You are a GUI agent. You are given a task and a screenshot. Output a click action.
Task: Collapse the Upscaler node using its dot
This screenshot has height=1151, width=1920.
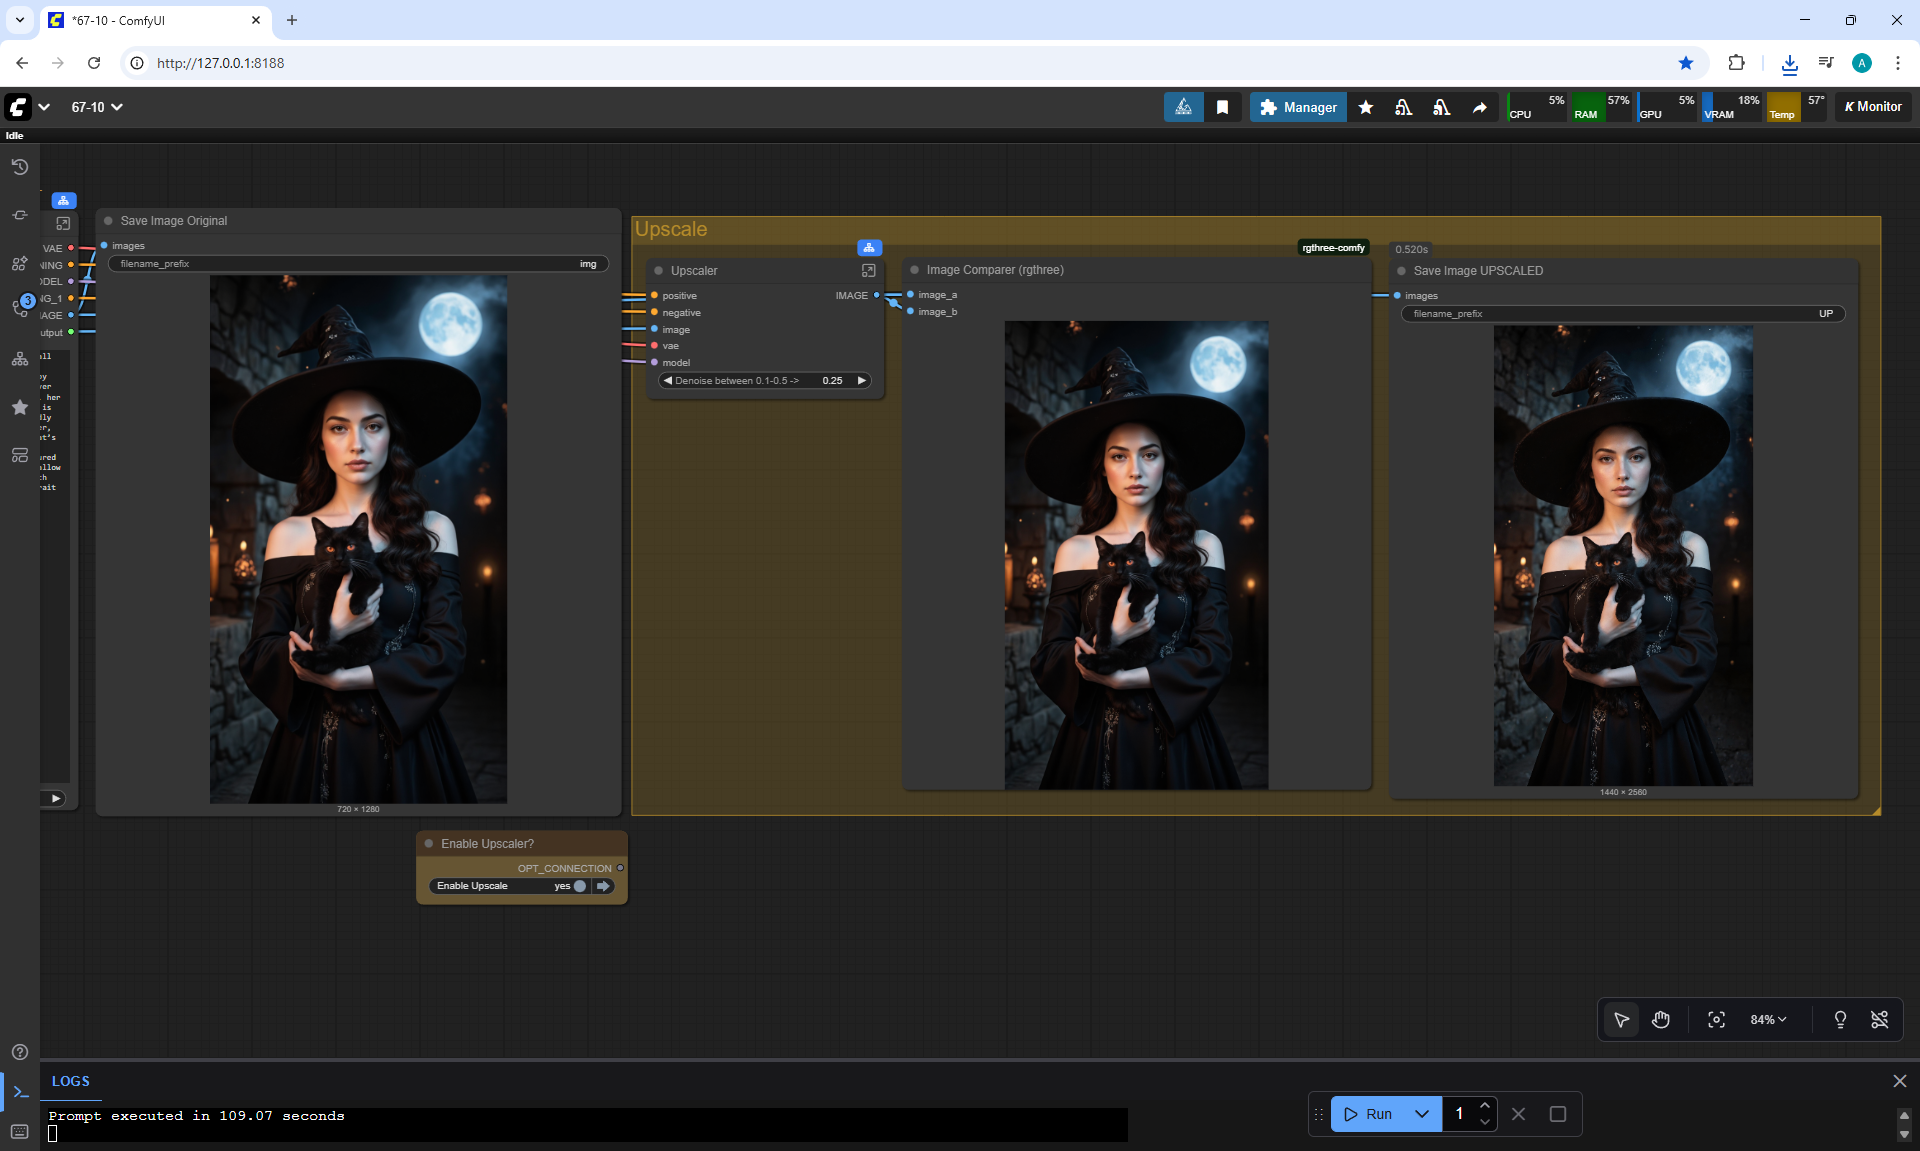[658, 271]
